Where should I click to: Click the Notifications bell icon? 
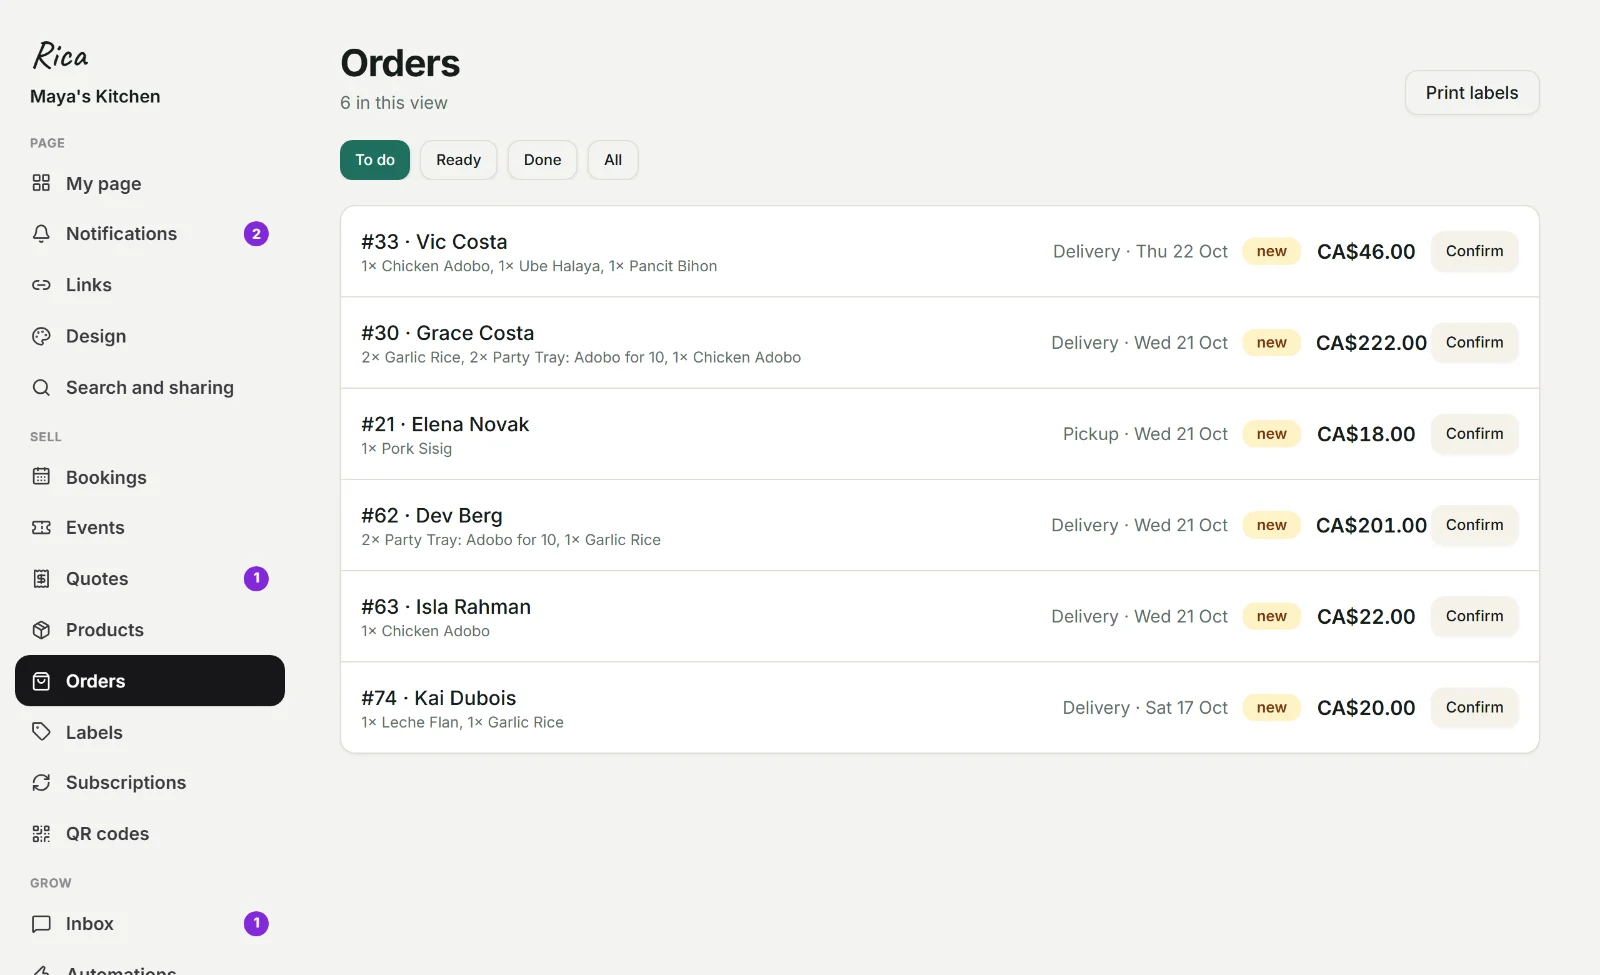point(41,234)
